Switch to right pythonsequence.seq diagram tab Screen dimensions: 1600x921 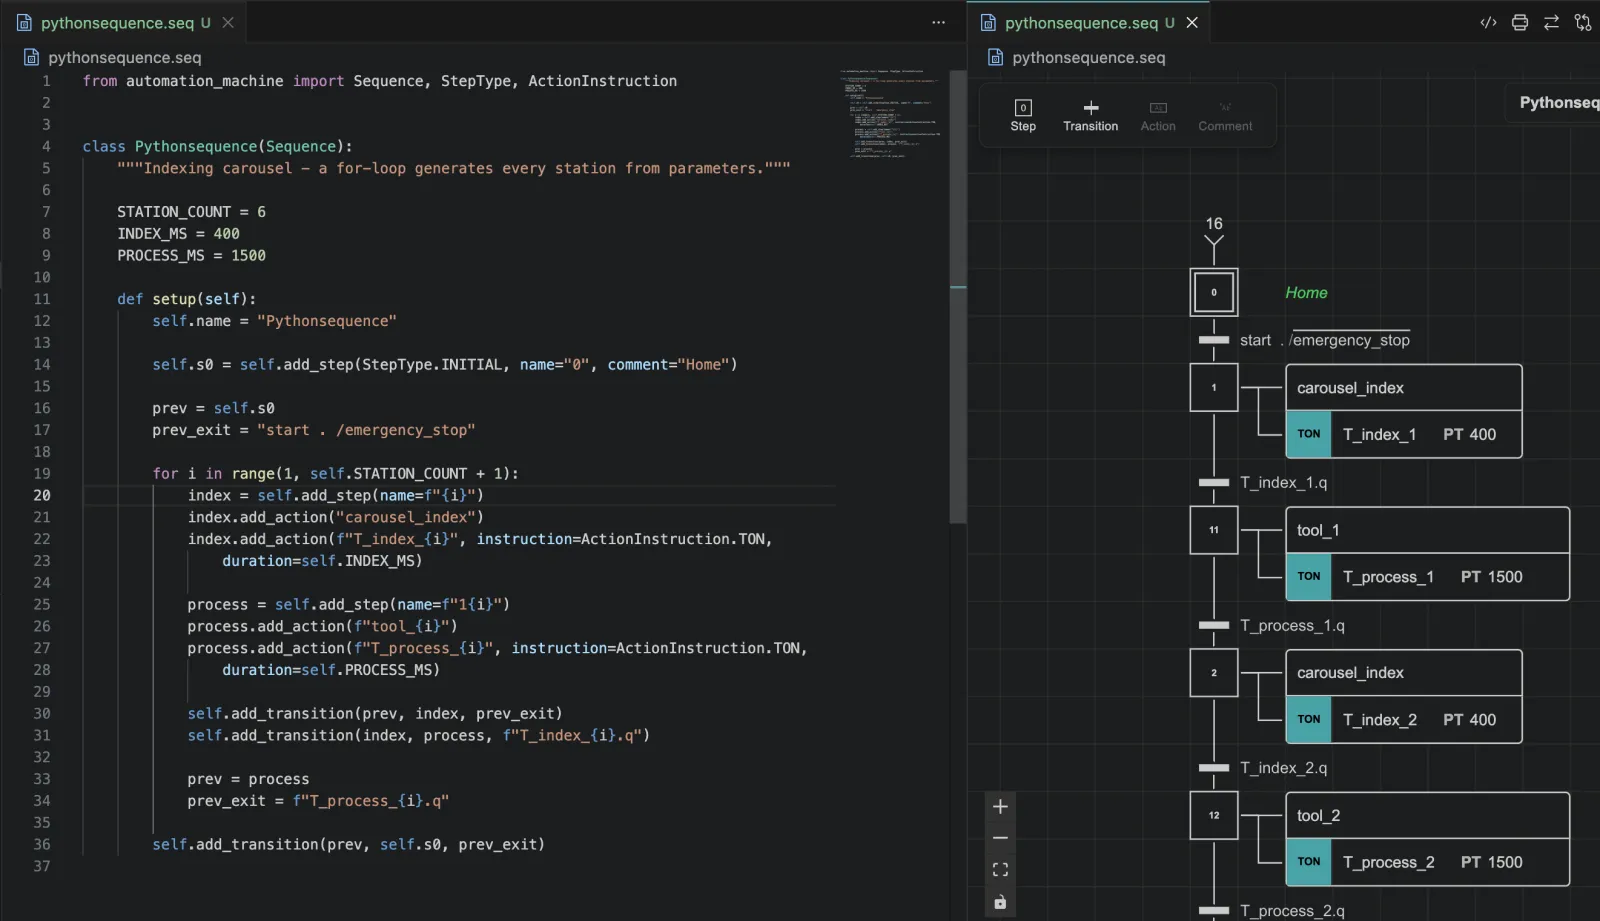click(1089, 22)
